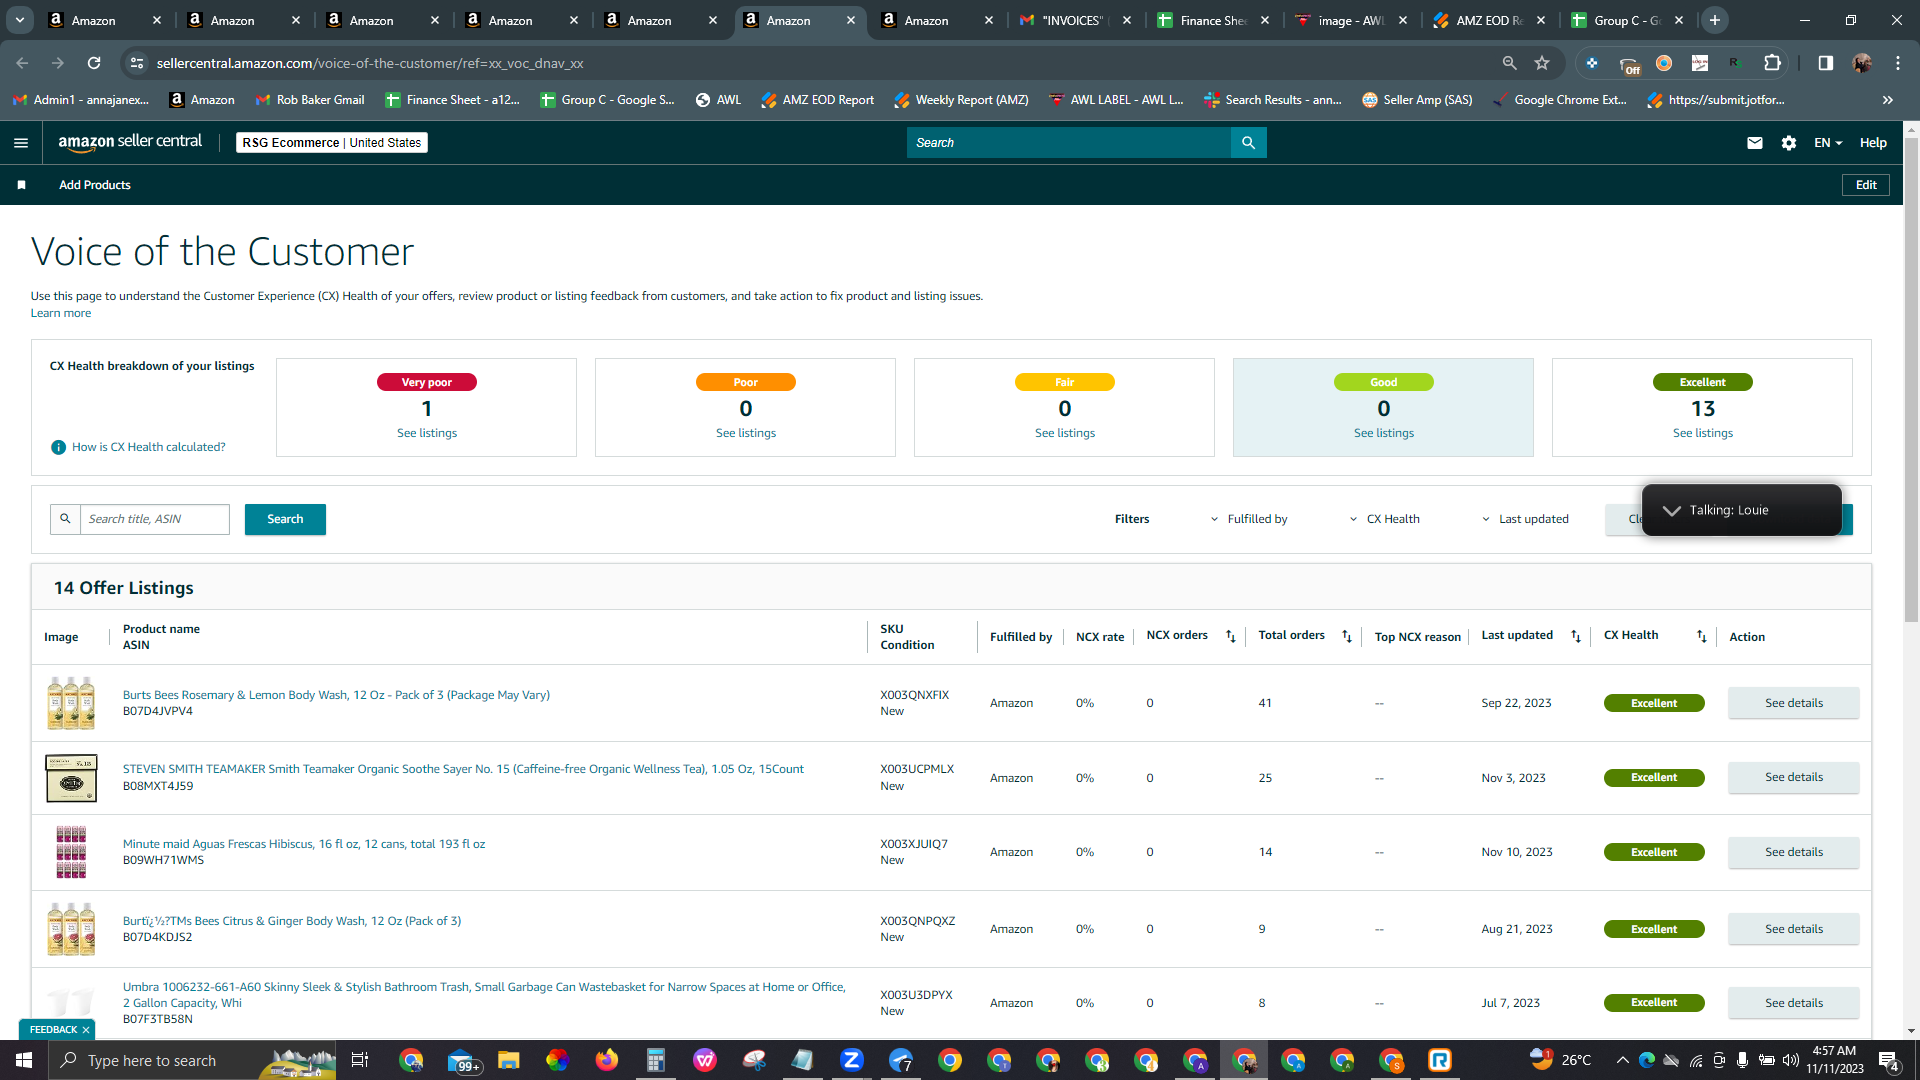
Task: Open See listings under Excellent
Action: coord(1703,433)
